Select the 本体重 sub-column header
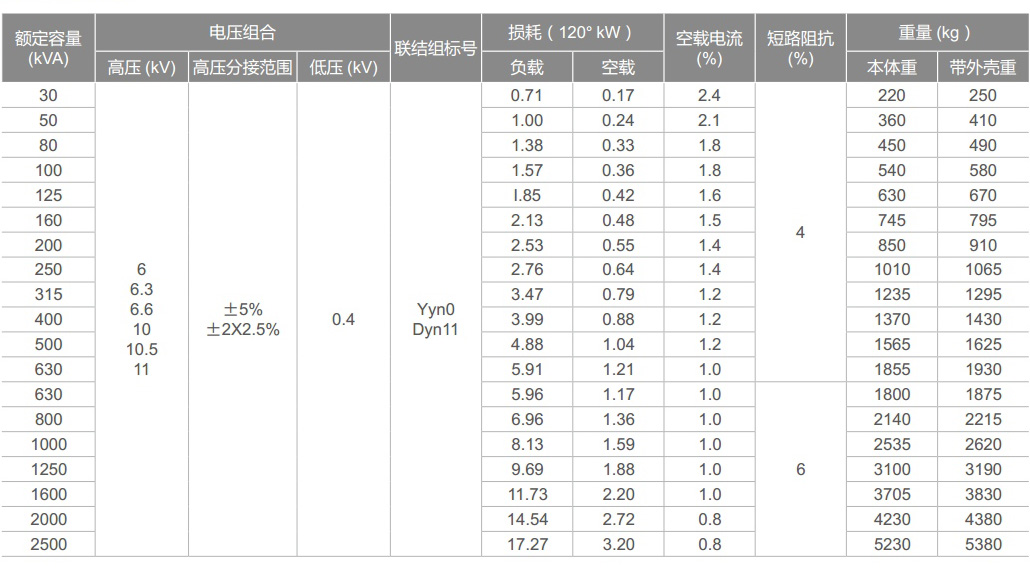Screen dimensions: 1030x571 [891, 68]
